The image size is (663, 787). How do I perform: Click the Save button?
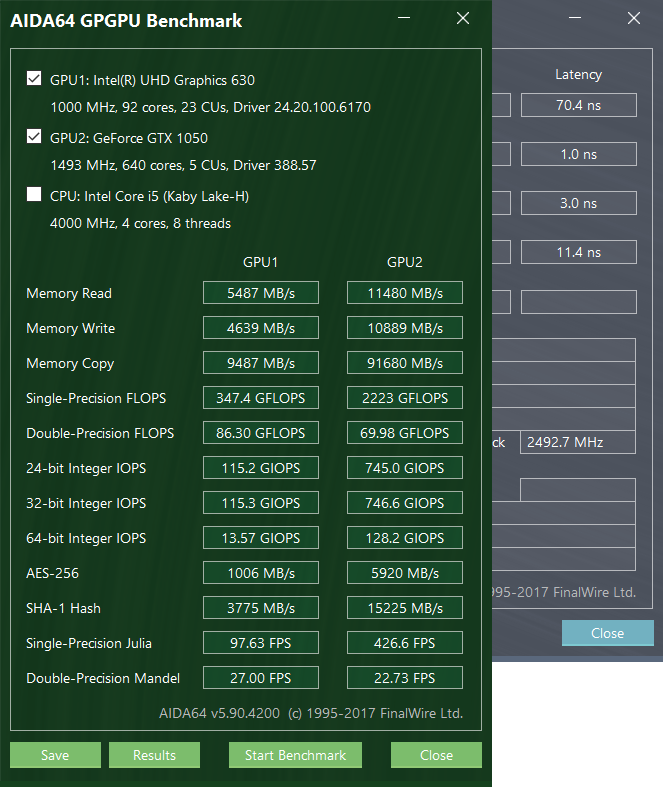click(55, 755)
